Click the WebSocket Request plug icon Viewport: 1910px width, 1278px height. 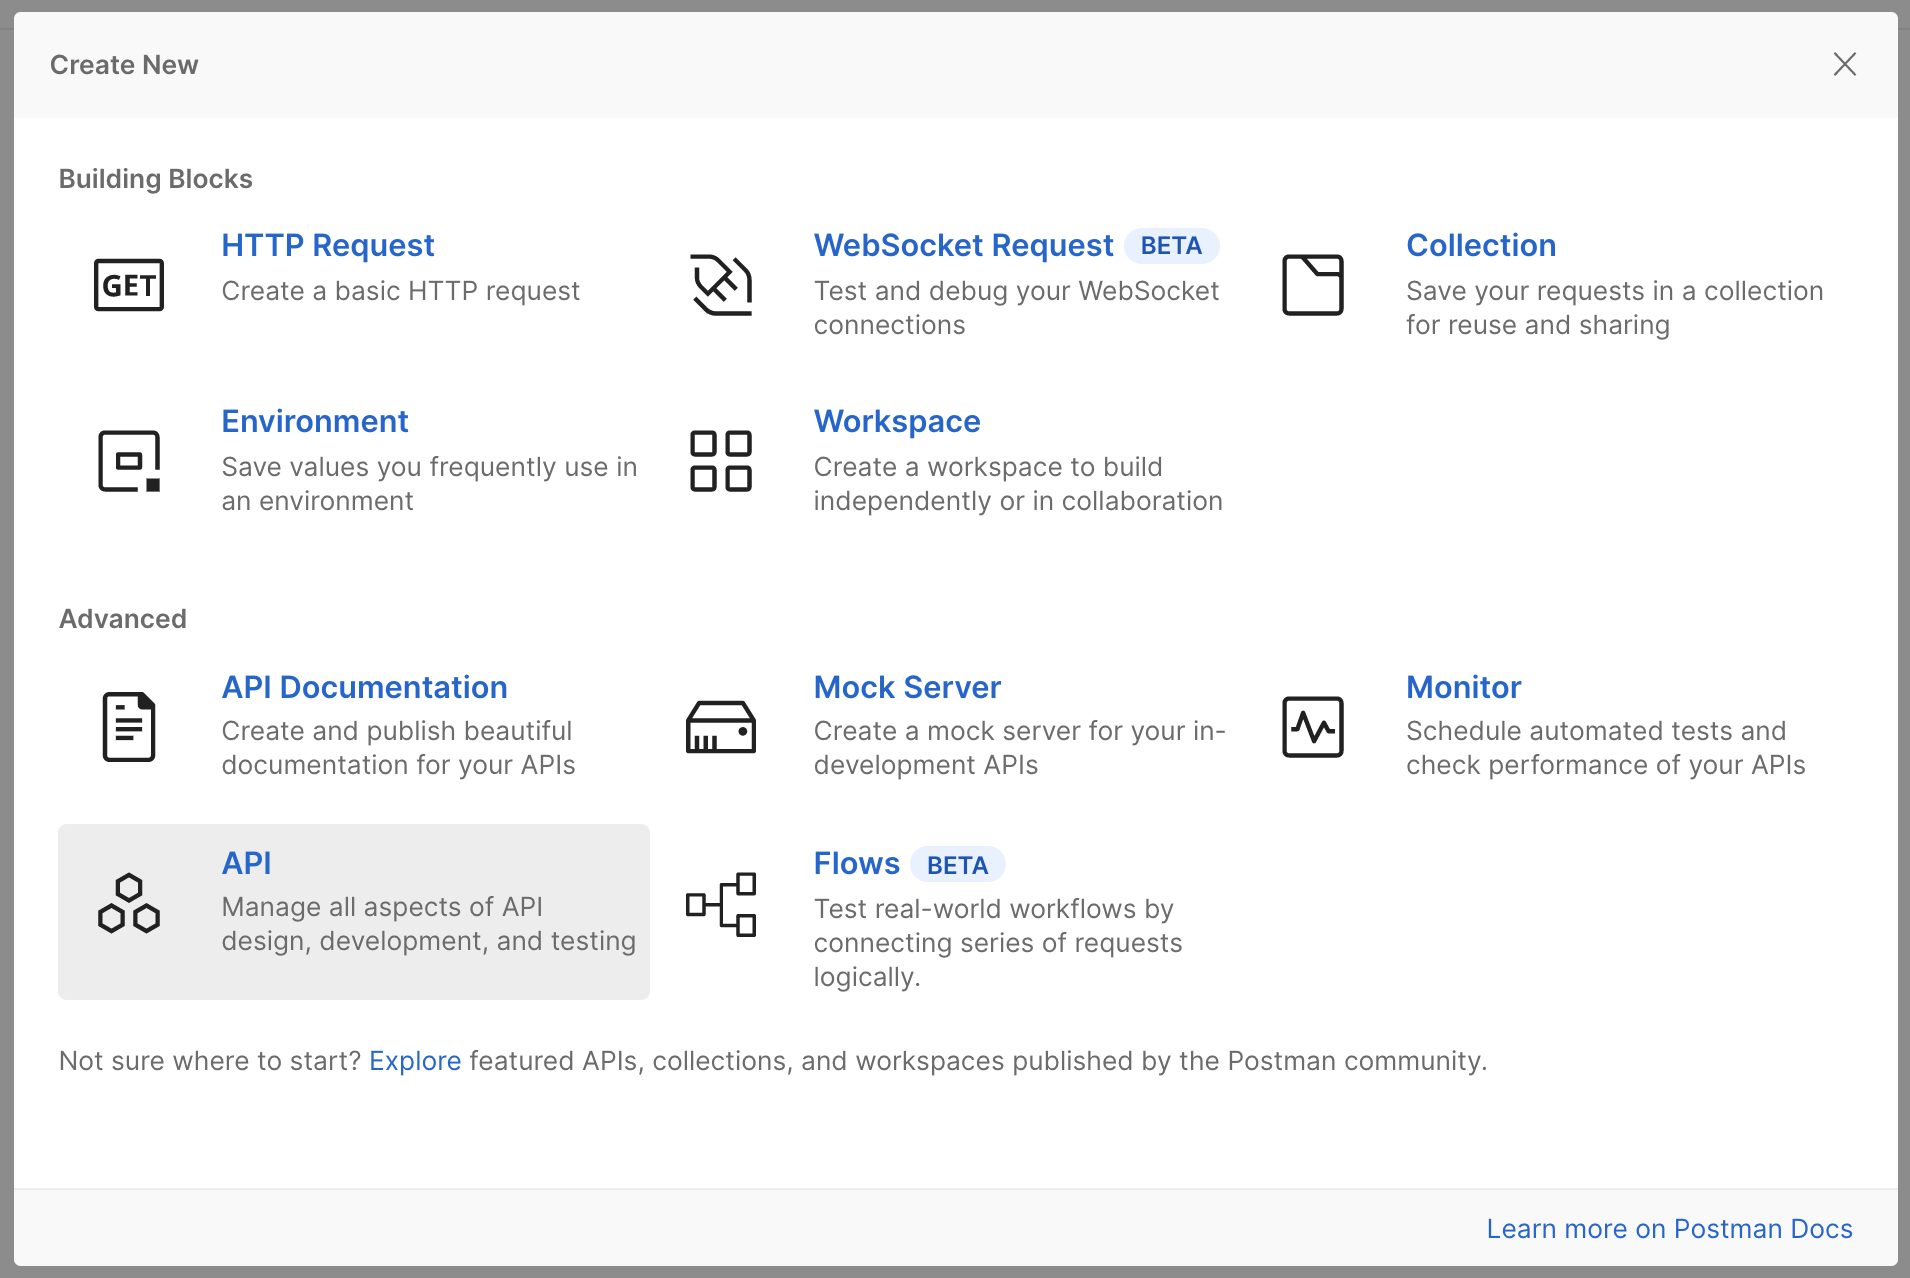(x=721, y=285)
